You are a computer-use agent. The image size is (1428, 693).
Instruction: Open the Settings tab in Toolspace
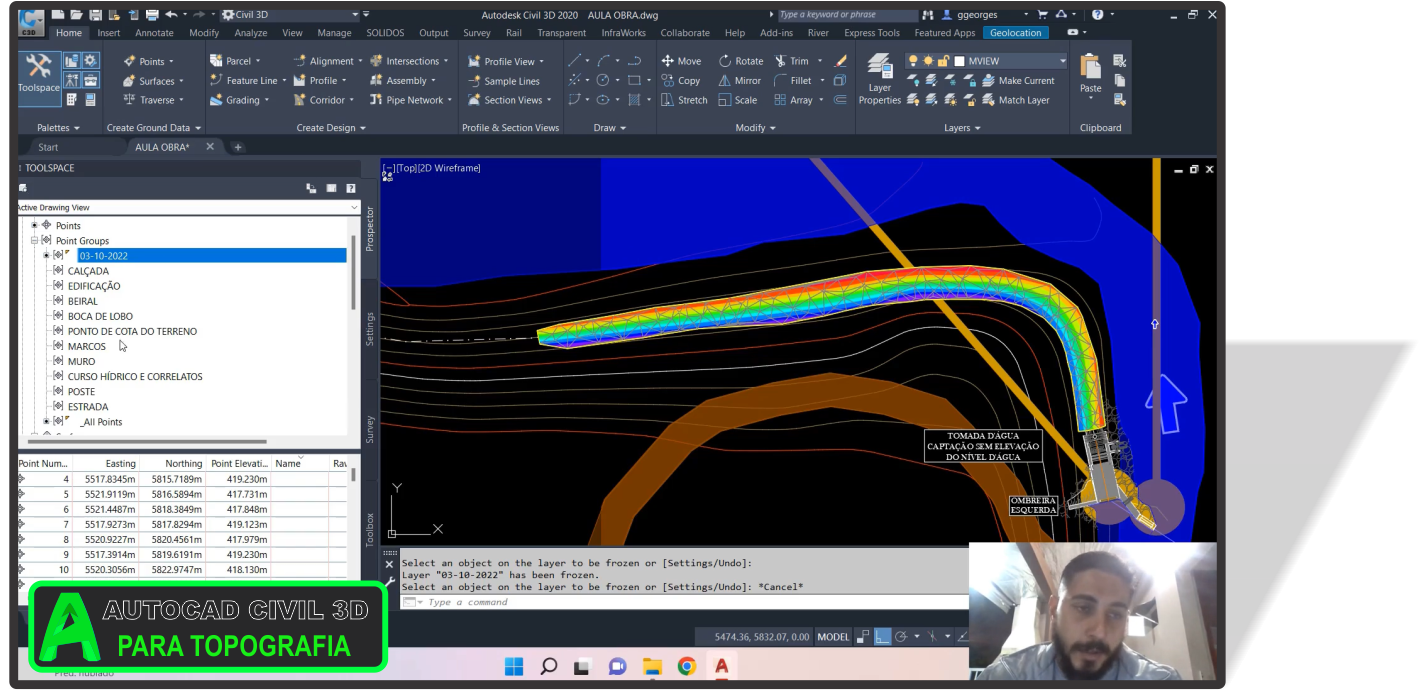(x=370, y=328)
